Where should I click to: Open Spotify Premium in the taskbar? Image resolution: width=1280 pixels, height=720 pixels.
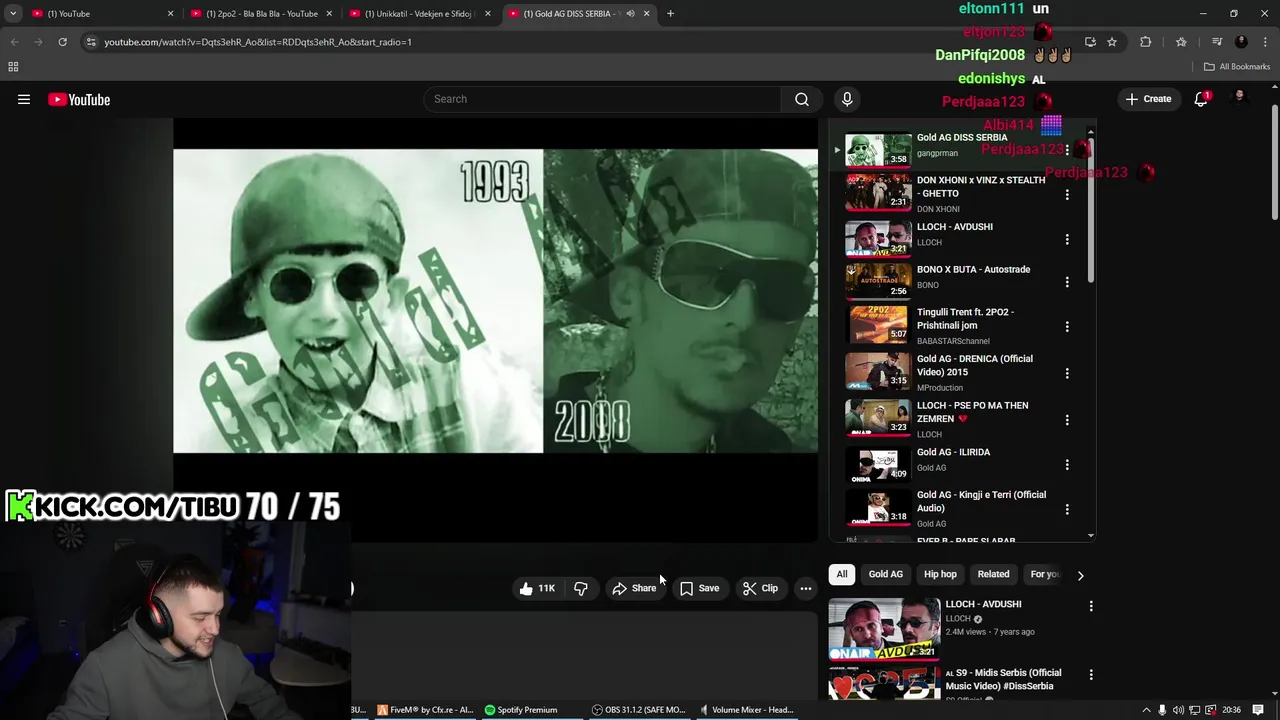coord(521,710)
